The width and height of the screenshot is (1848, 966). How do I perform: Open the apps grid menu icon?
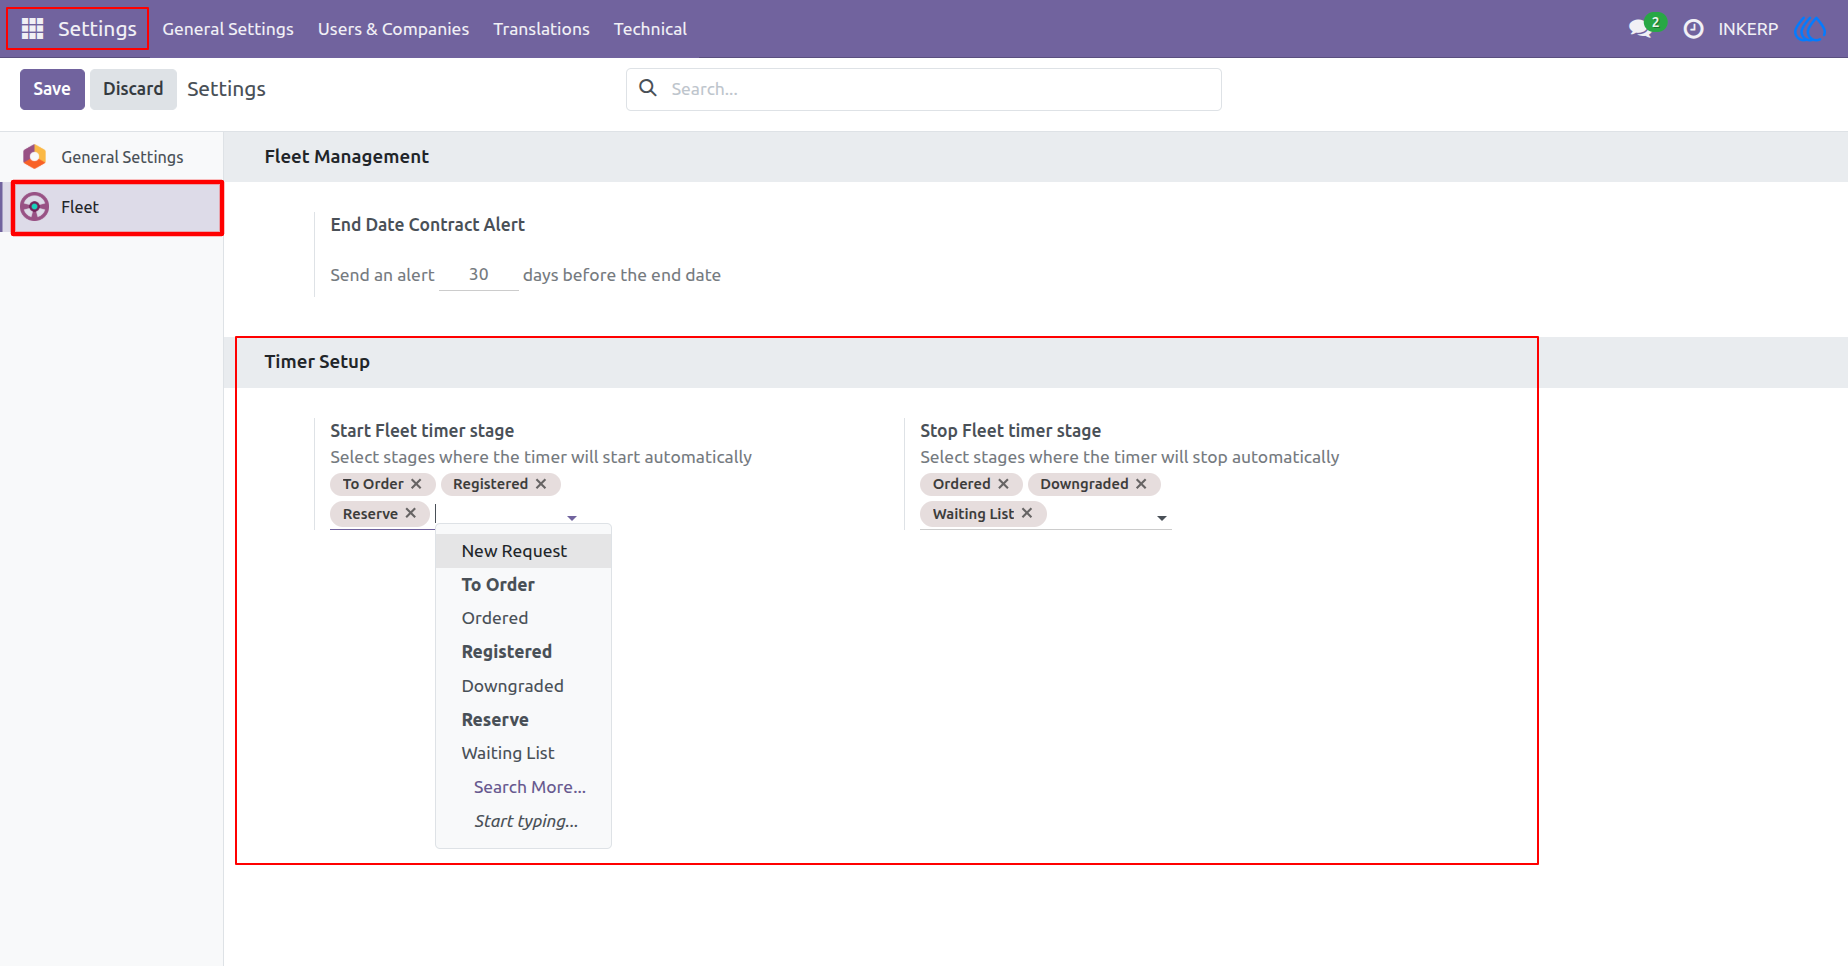coord(32,29)
